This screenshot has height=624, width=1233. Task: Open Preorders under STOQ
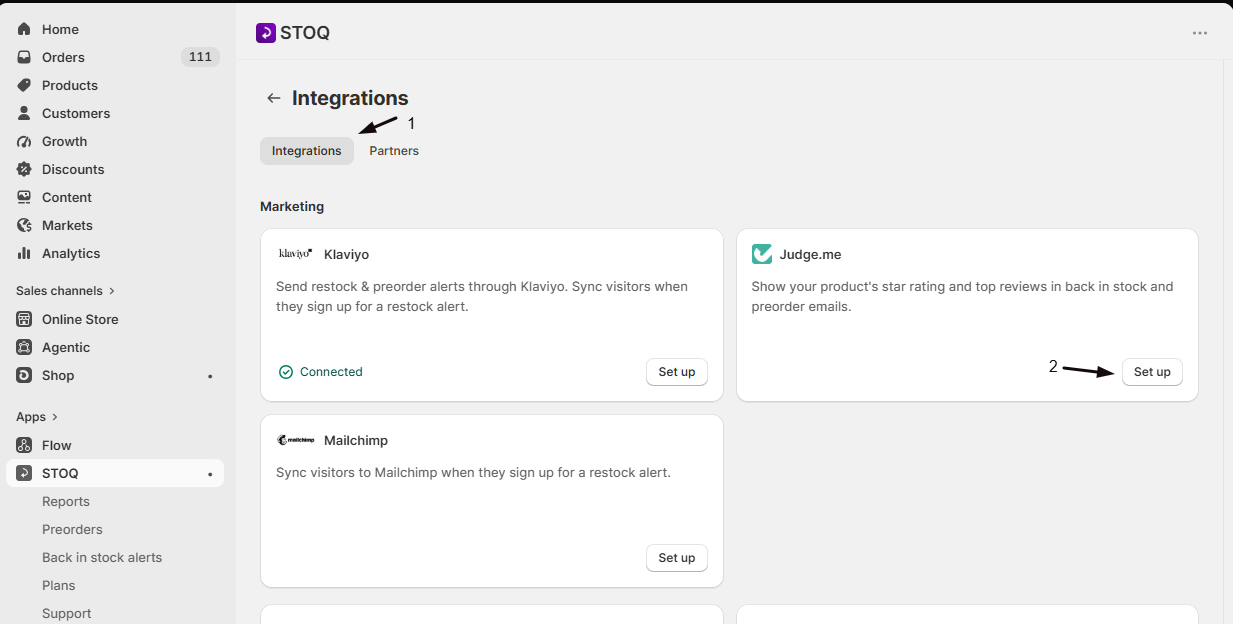pos(72,529)
